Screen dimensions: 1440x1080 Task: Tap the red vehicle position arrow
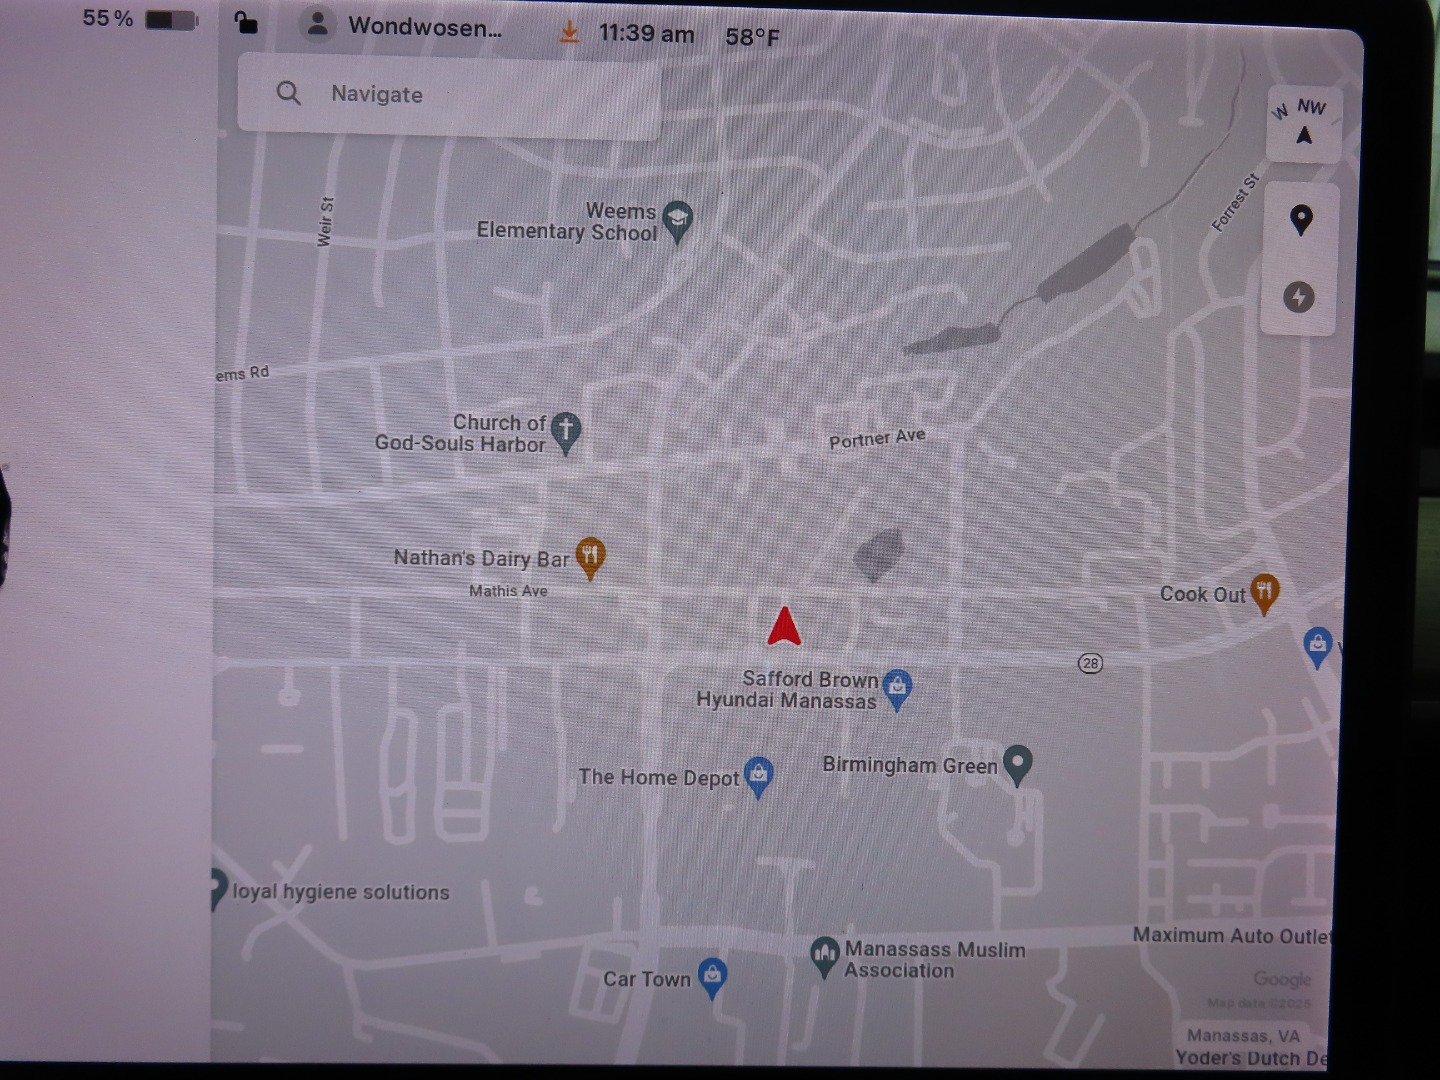click(784, 627)
